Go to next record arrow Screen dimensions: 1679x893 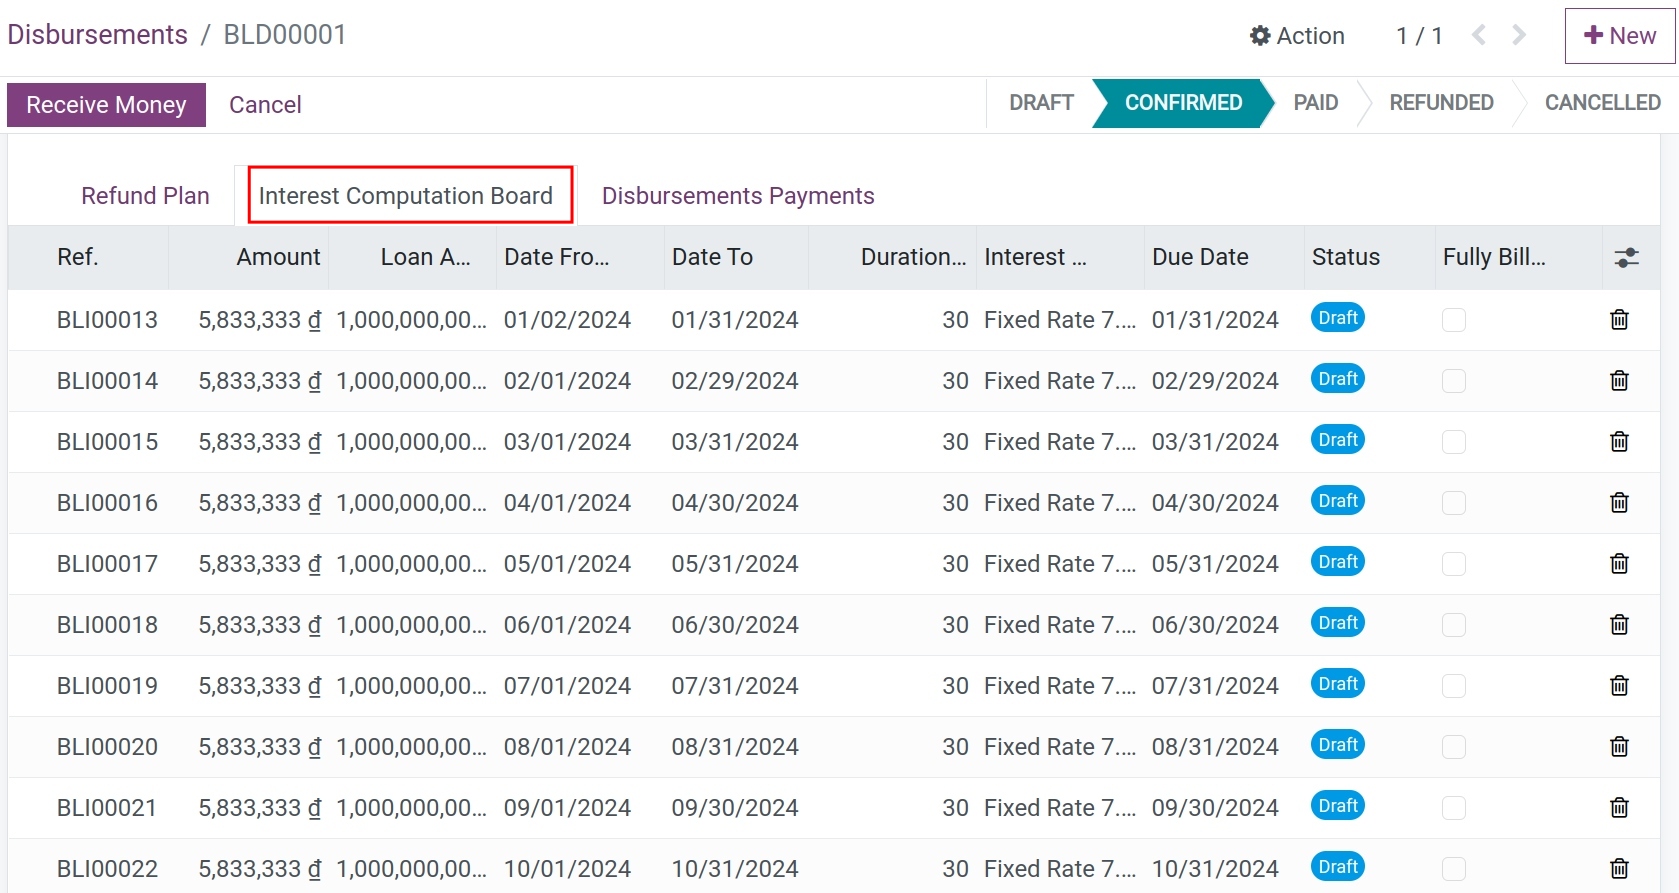tap(1519, 36)
